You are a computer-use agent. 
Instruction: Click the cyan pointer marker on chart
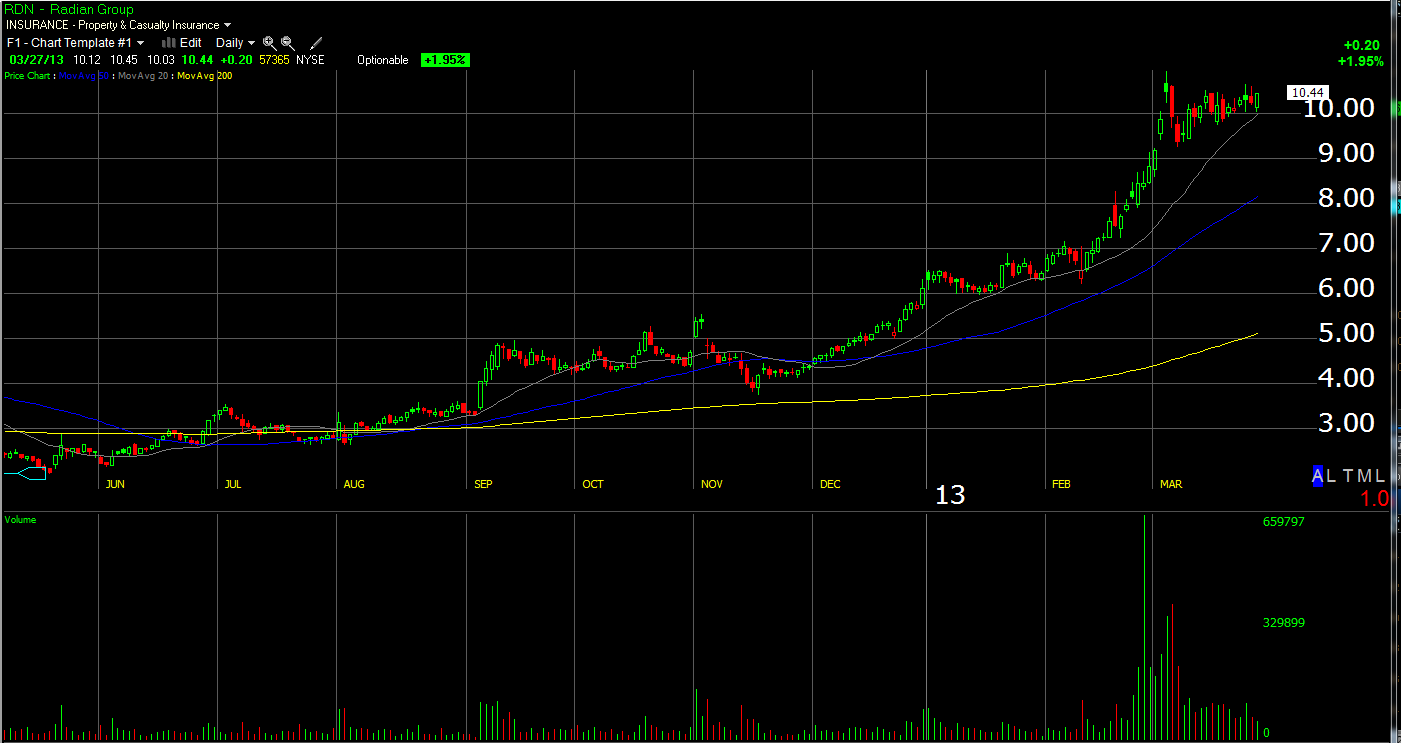pyautogui.click(x=26, y=474)
